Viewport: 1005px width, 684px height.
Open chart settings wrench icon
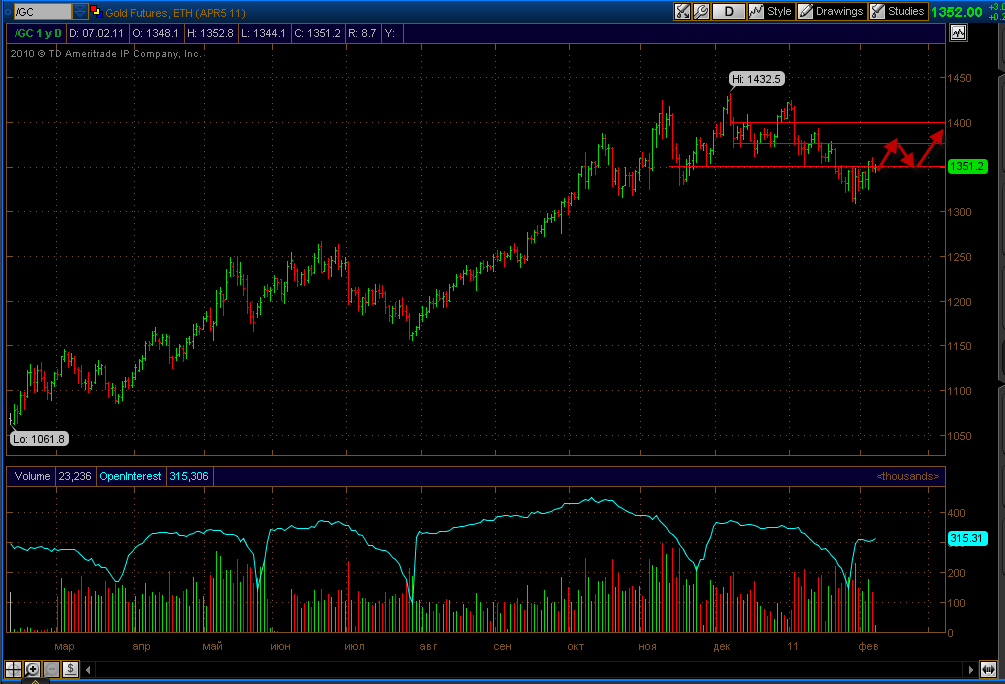[x=701, y=11]
